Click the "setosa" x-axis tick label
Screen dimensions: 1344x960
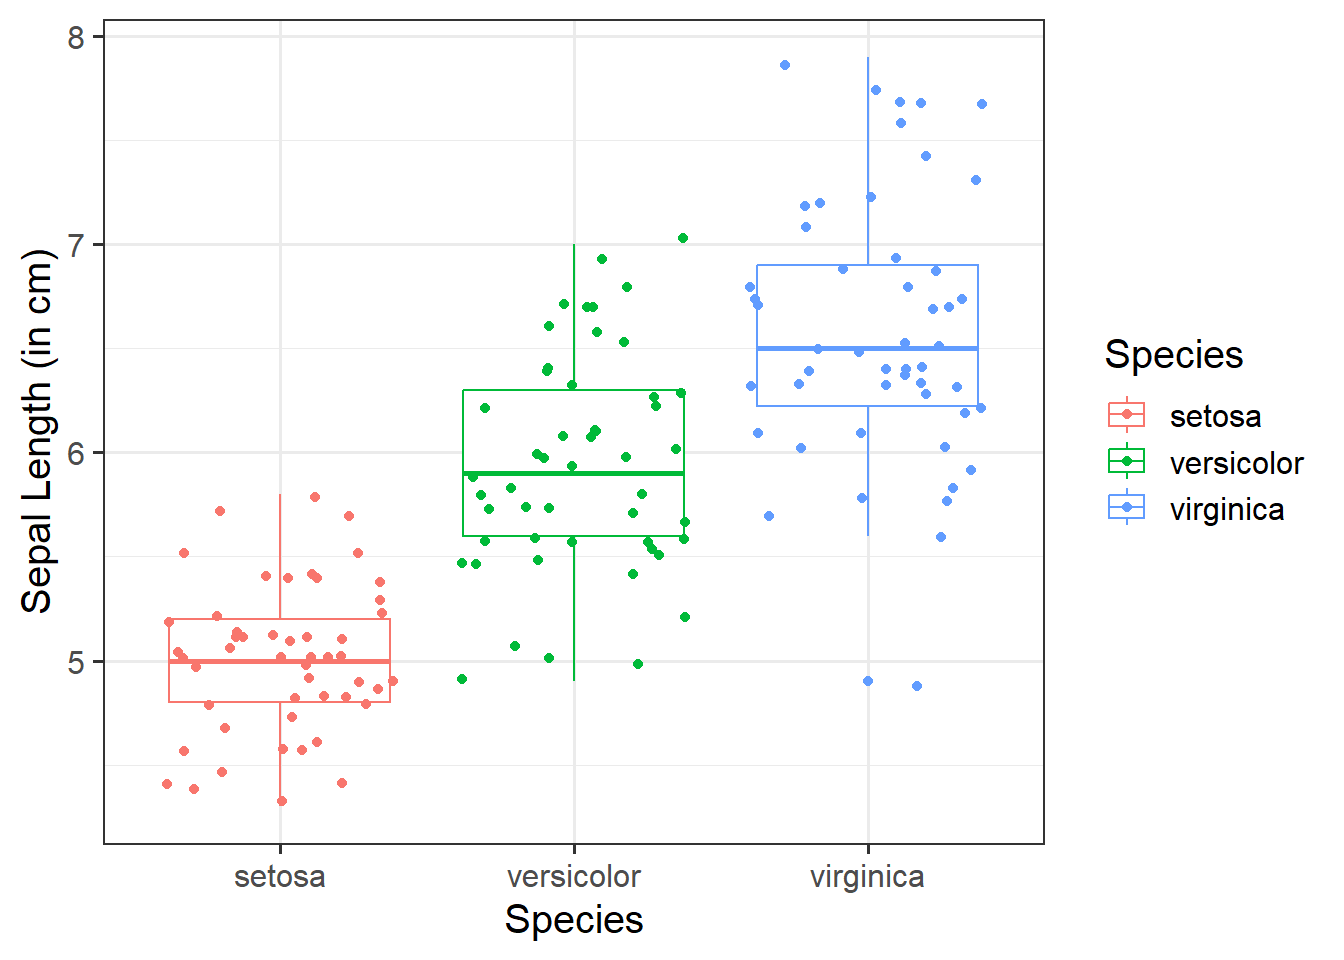point(280,877)
